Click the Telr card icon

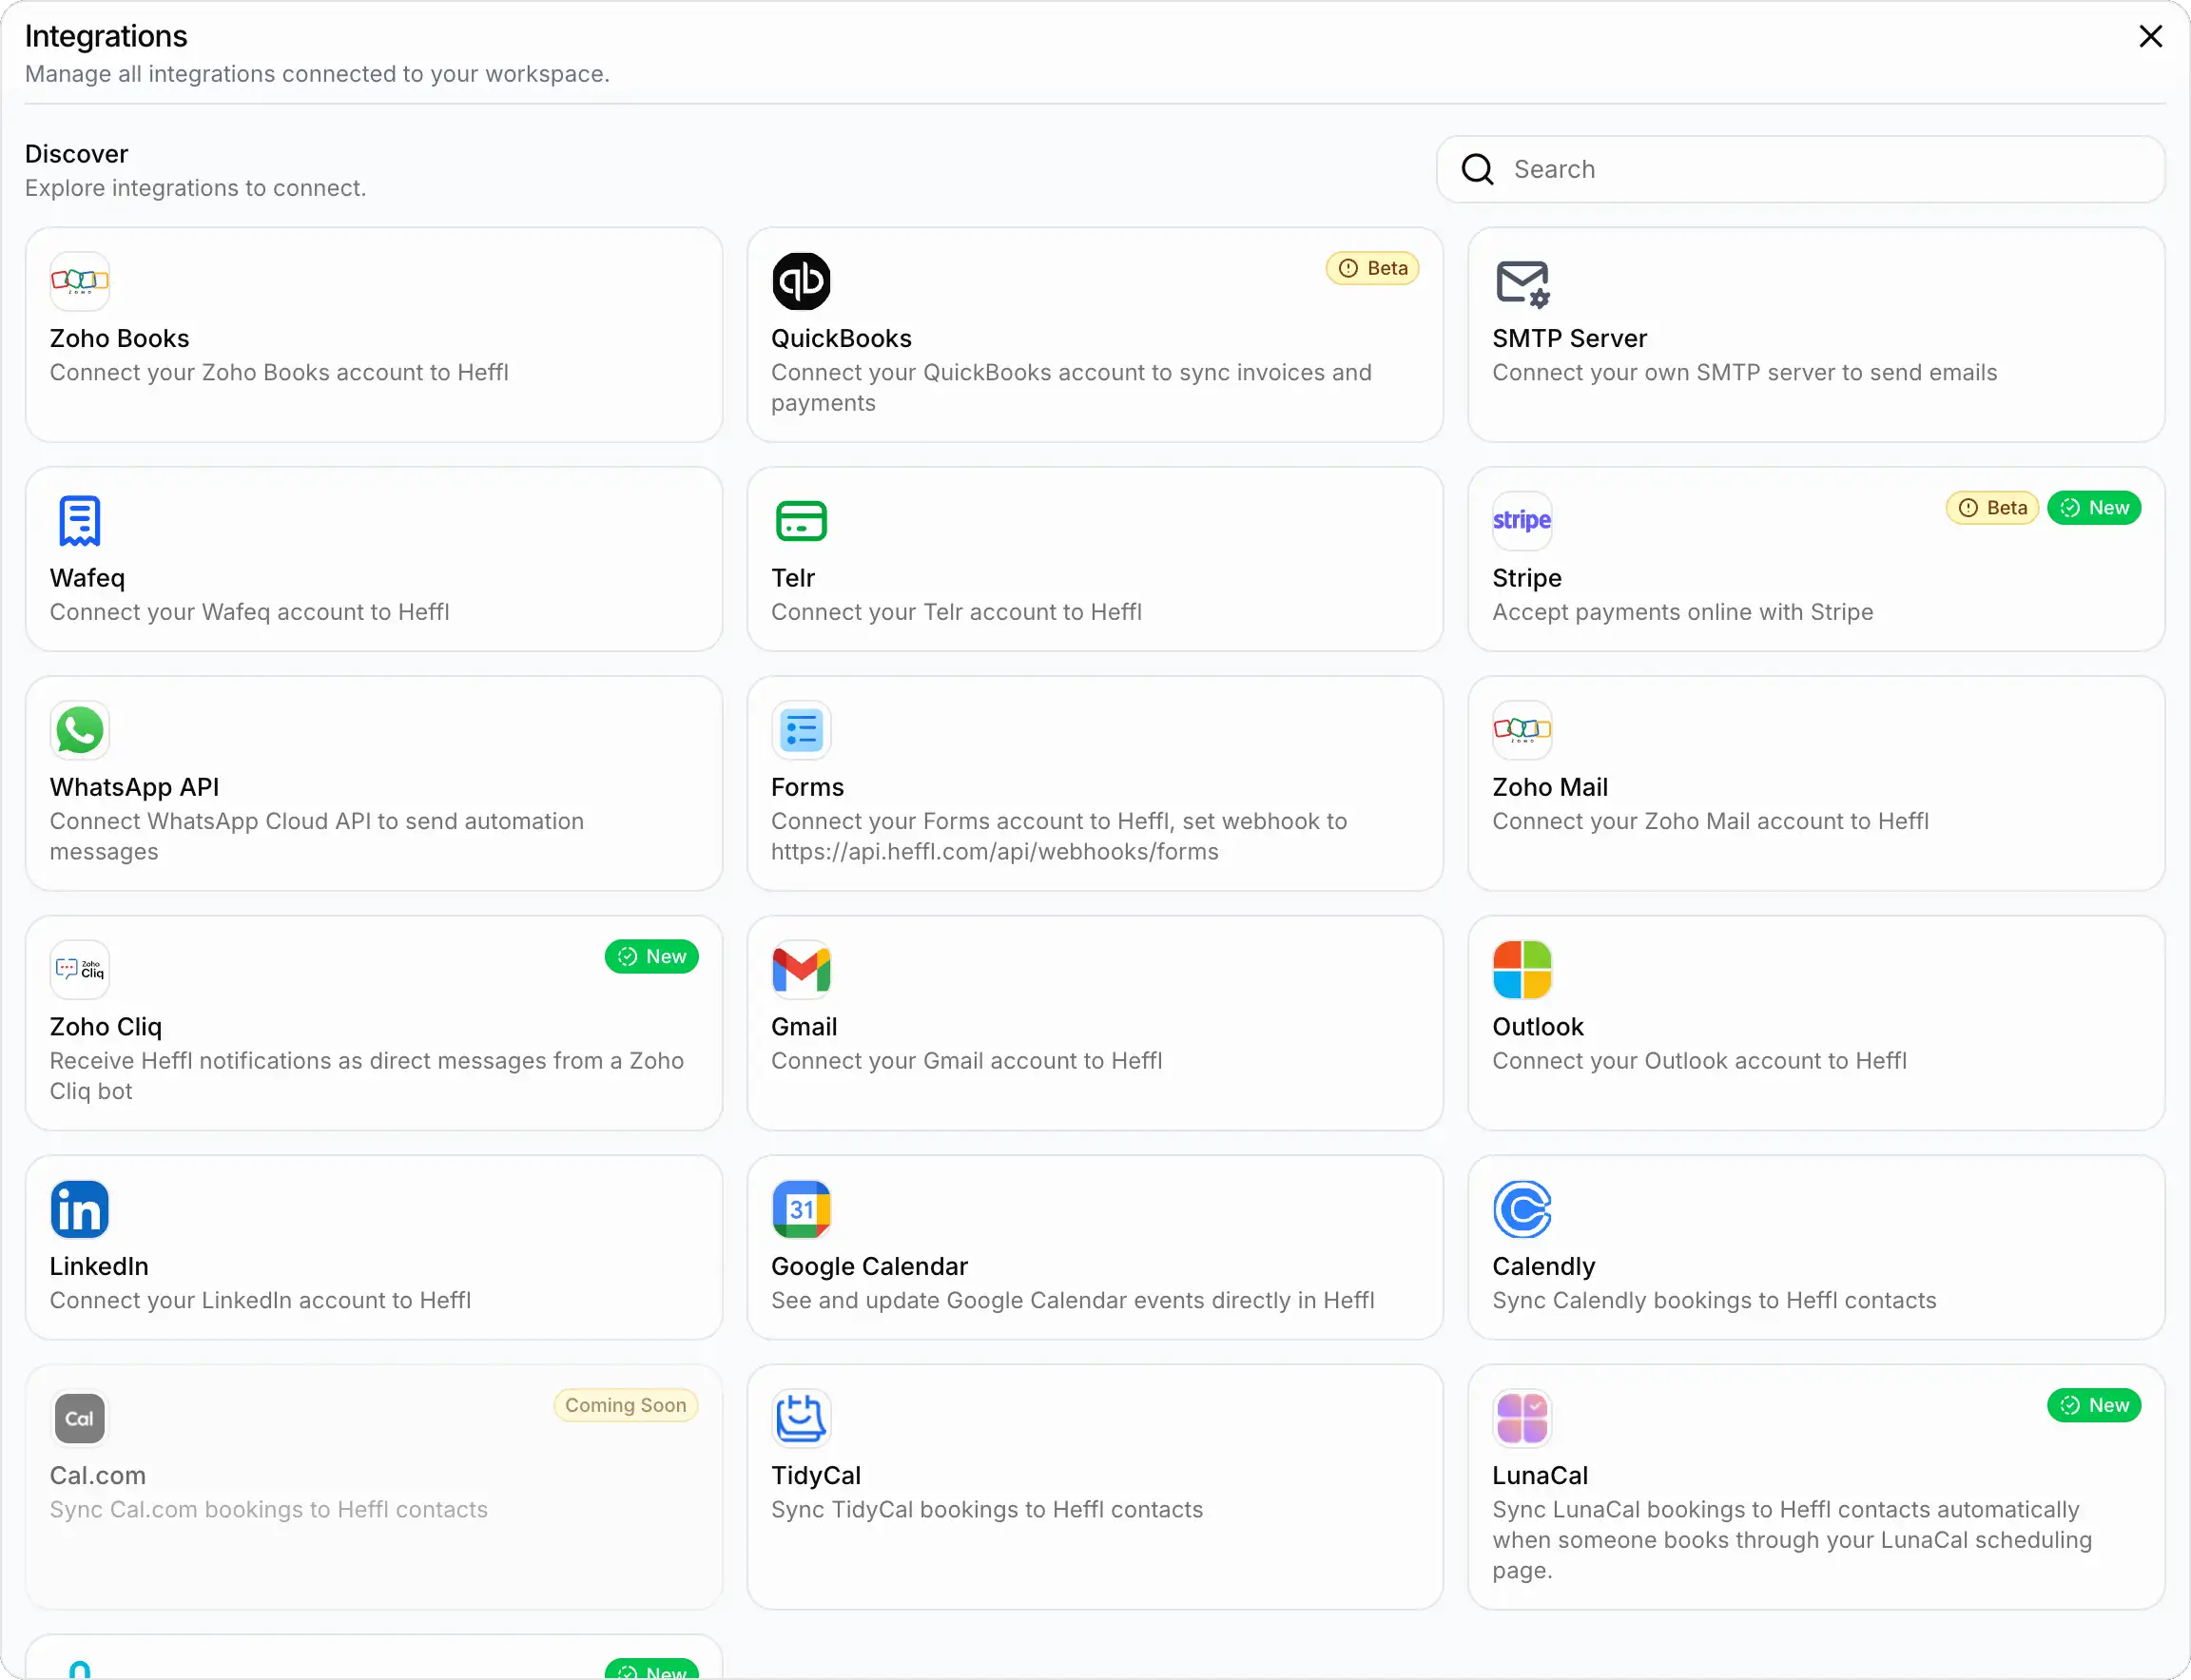[801, 521]
